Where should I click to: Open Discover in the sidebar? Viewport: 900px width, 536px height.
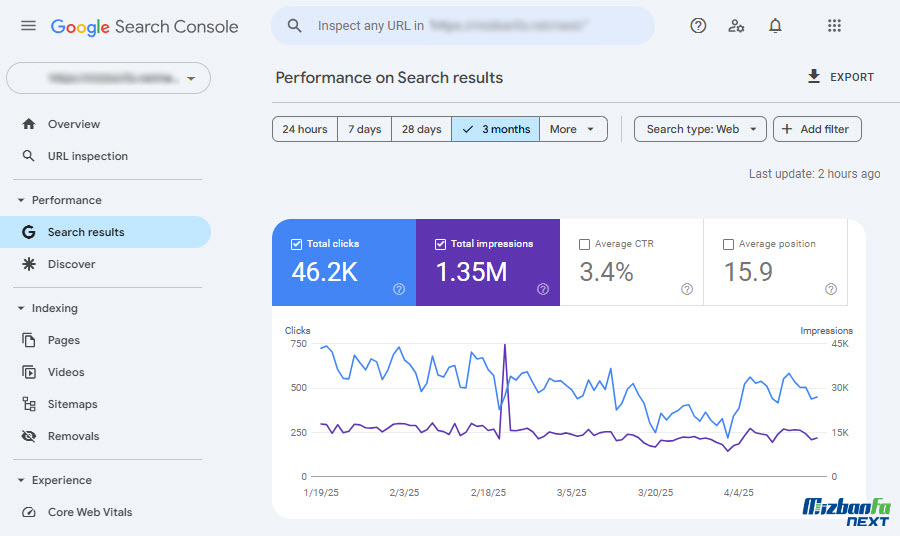(x=71, y=264)
